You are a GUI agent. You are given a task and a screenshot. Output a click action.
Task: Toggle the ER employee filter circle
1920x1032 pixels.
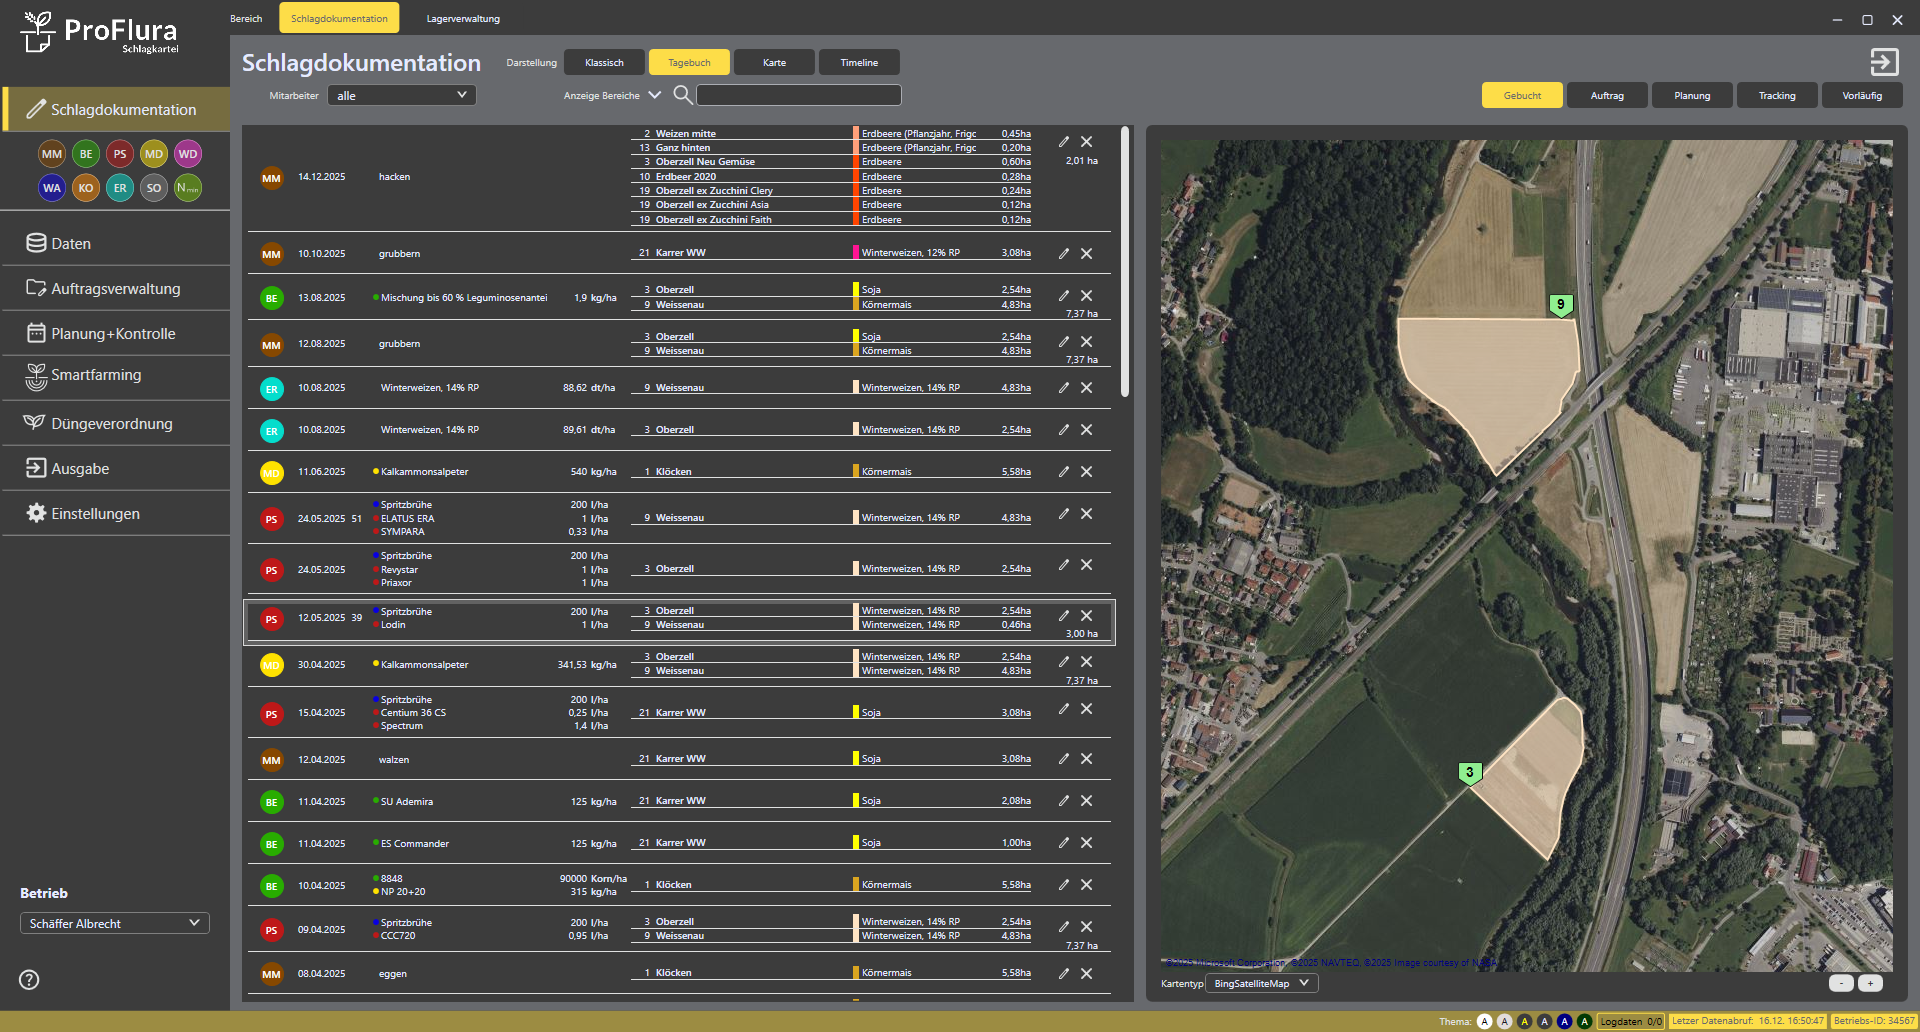point(120,188)
